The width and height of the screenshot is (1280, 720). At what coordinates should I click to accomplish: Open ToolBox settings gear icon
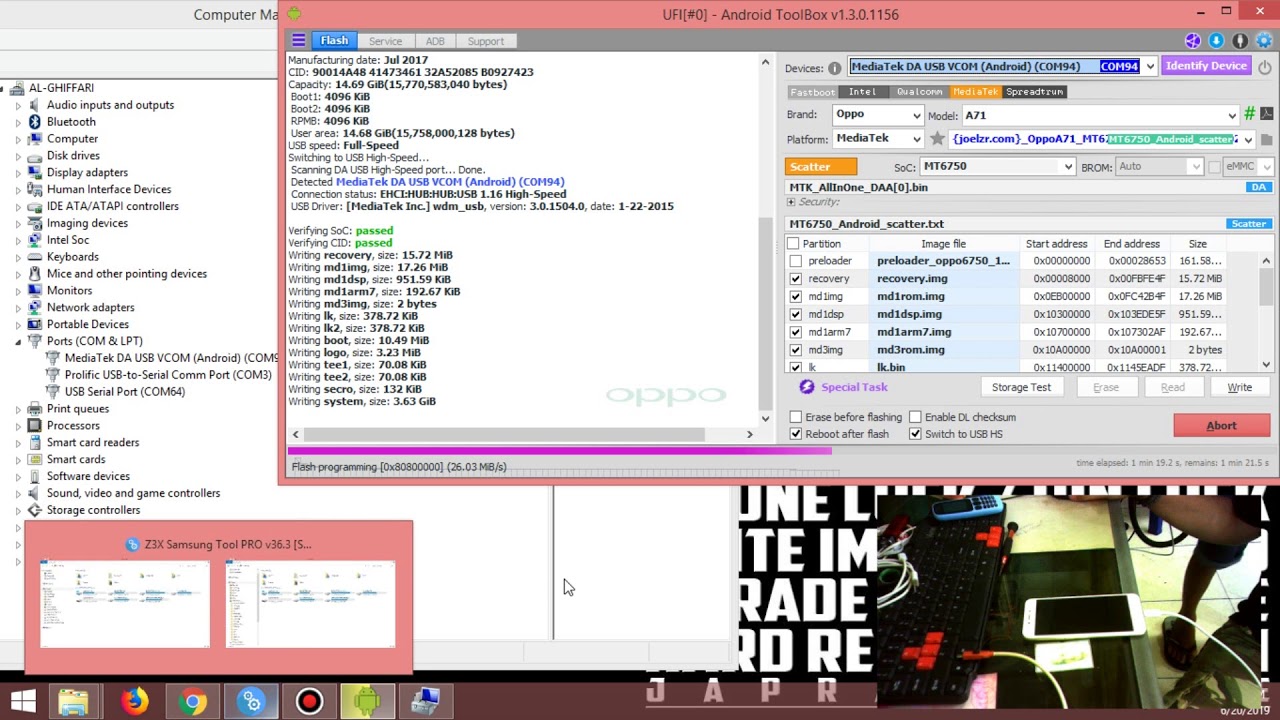(x=1264, y=41)
